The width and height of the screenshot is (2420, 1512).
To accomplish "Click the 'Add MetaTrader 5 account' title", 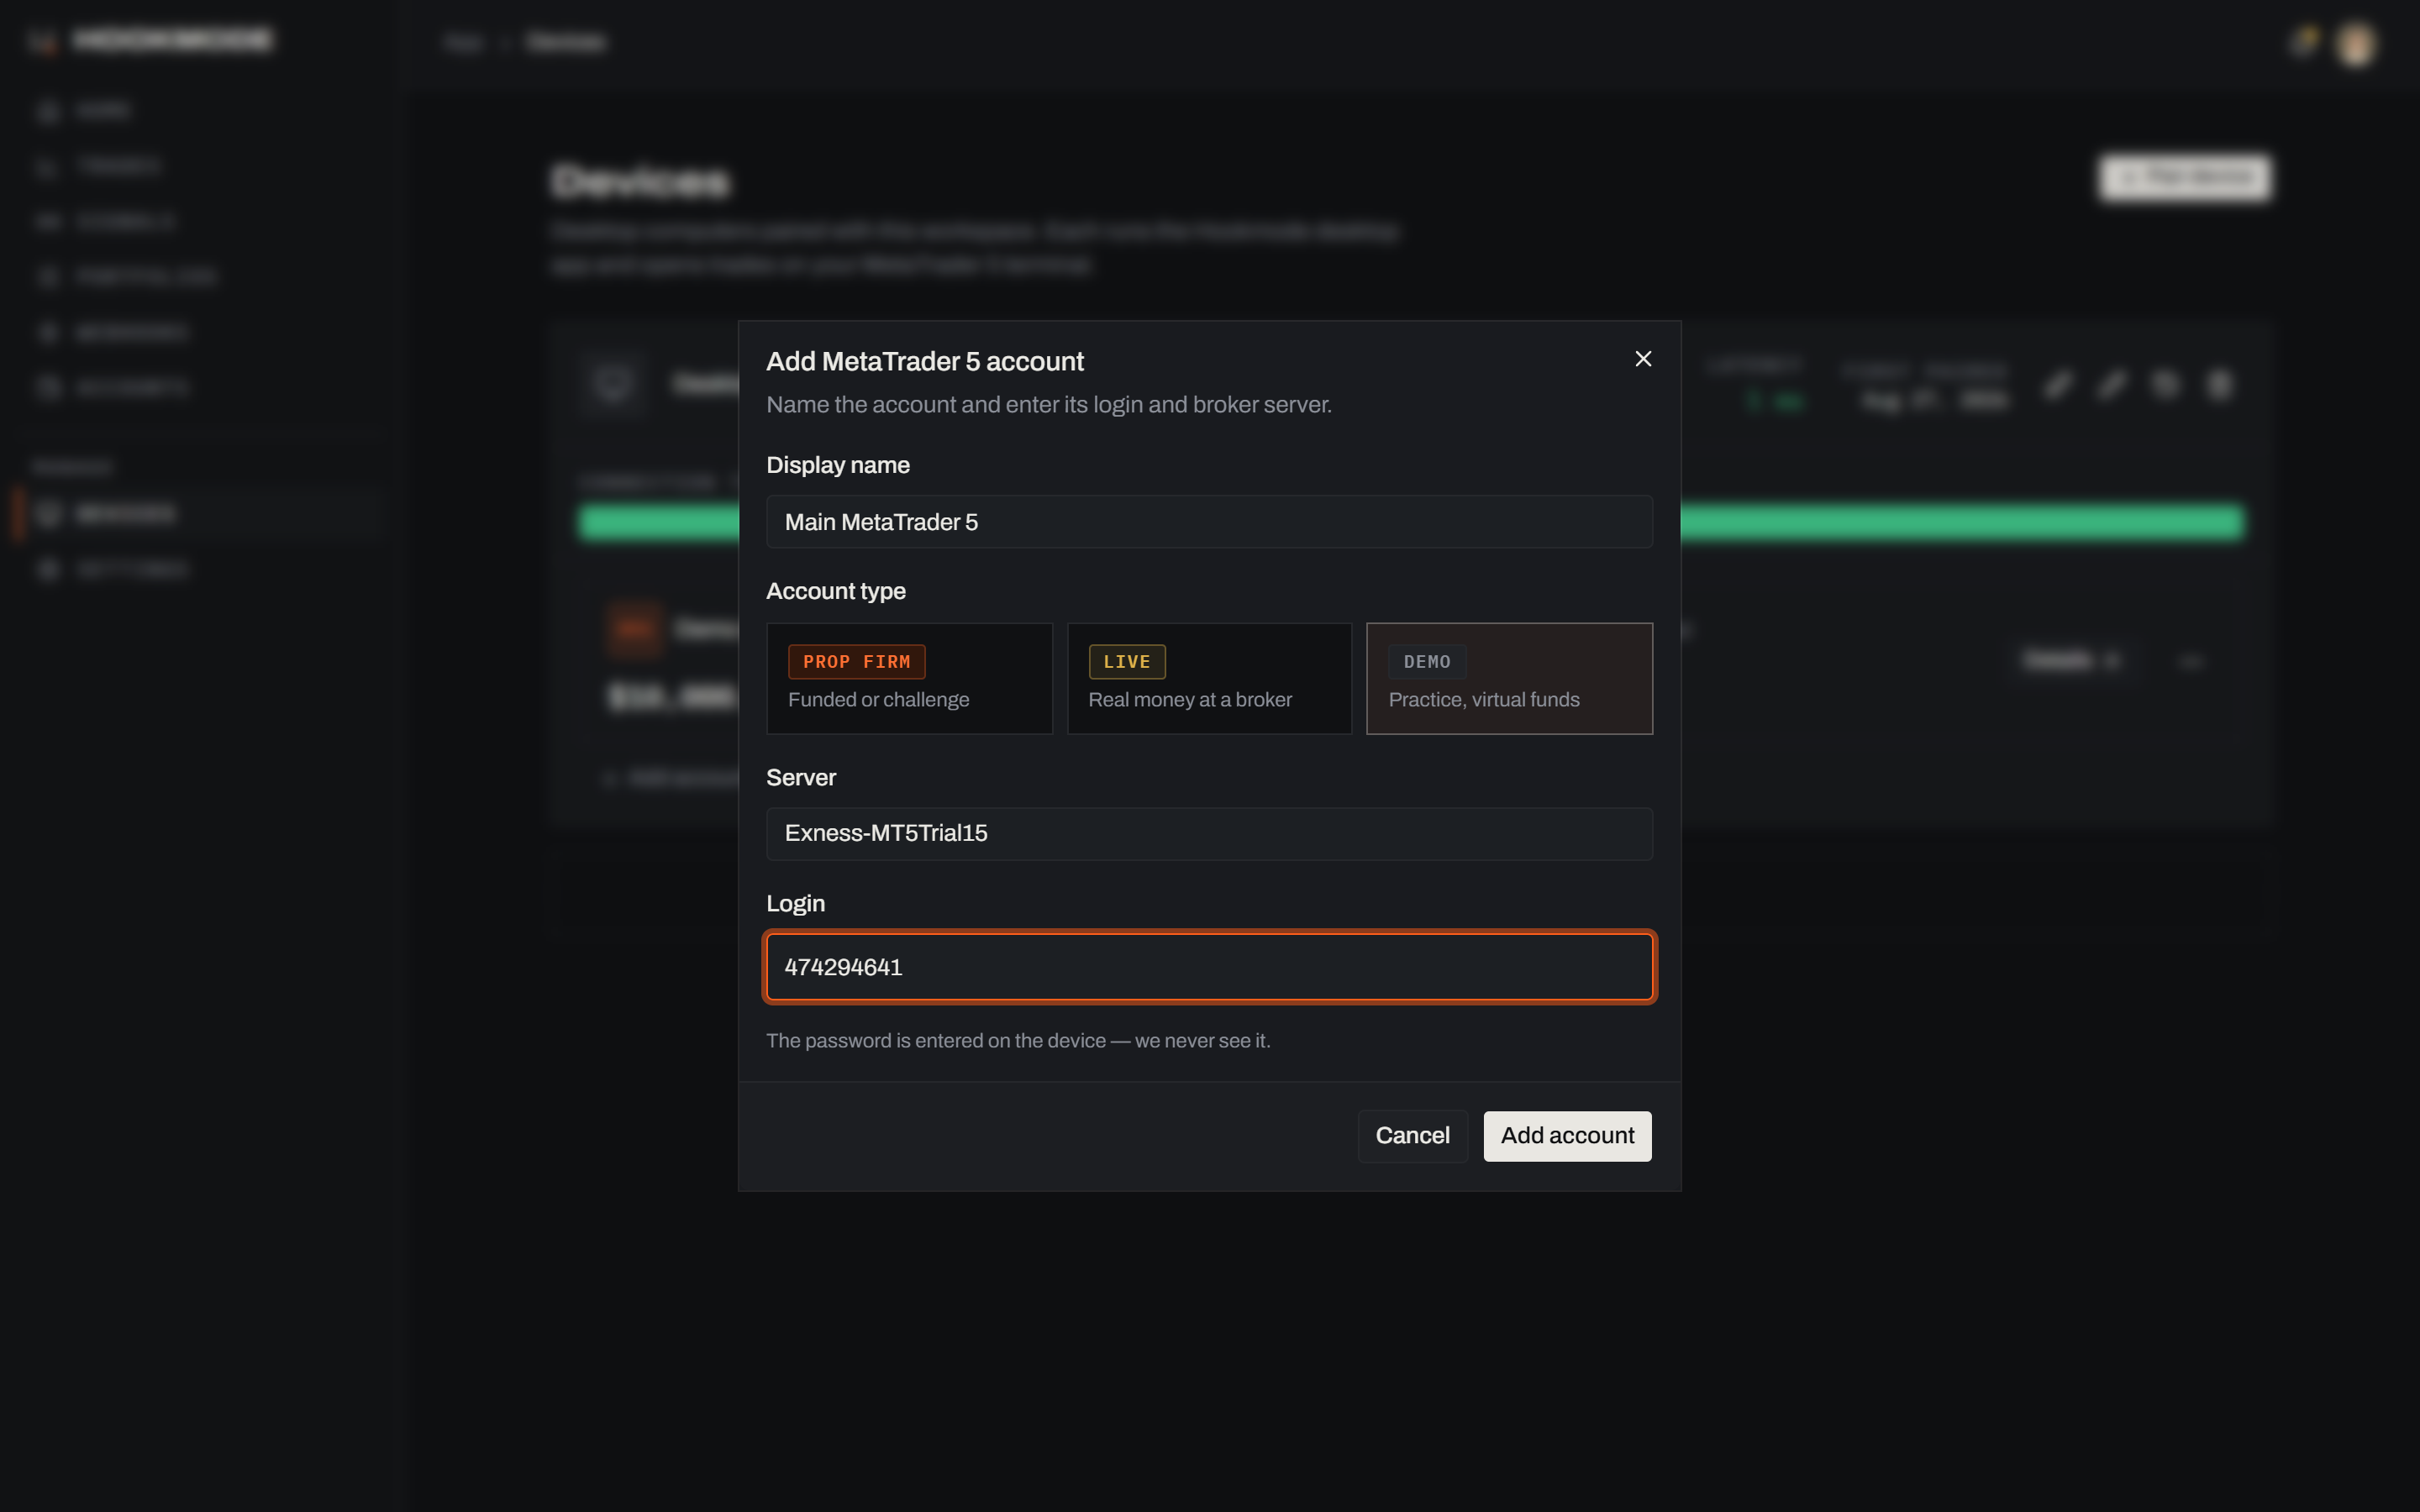I will 925,362.
